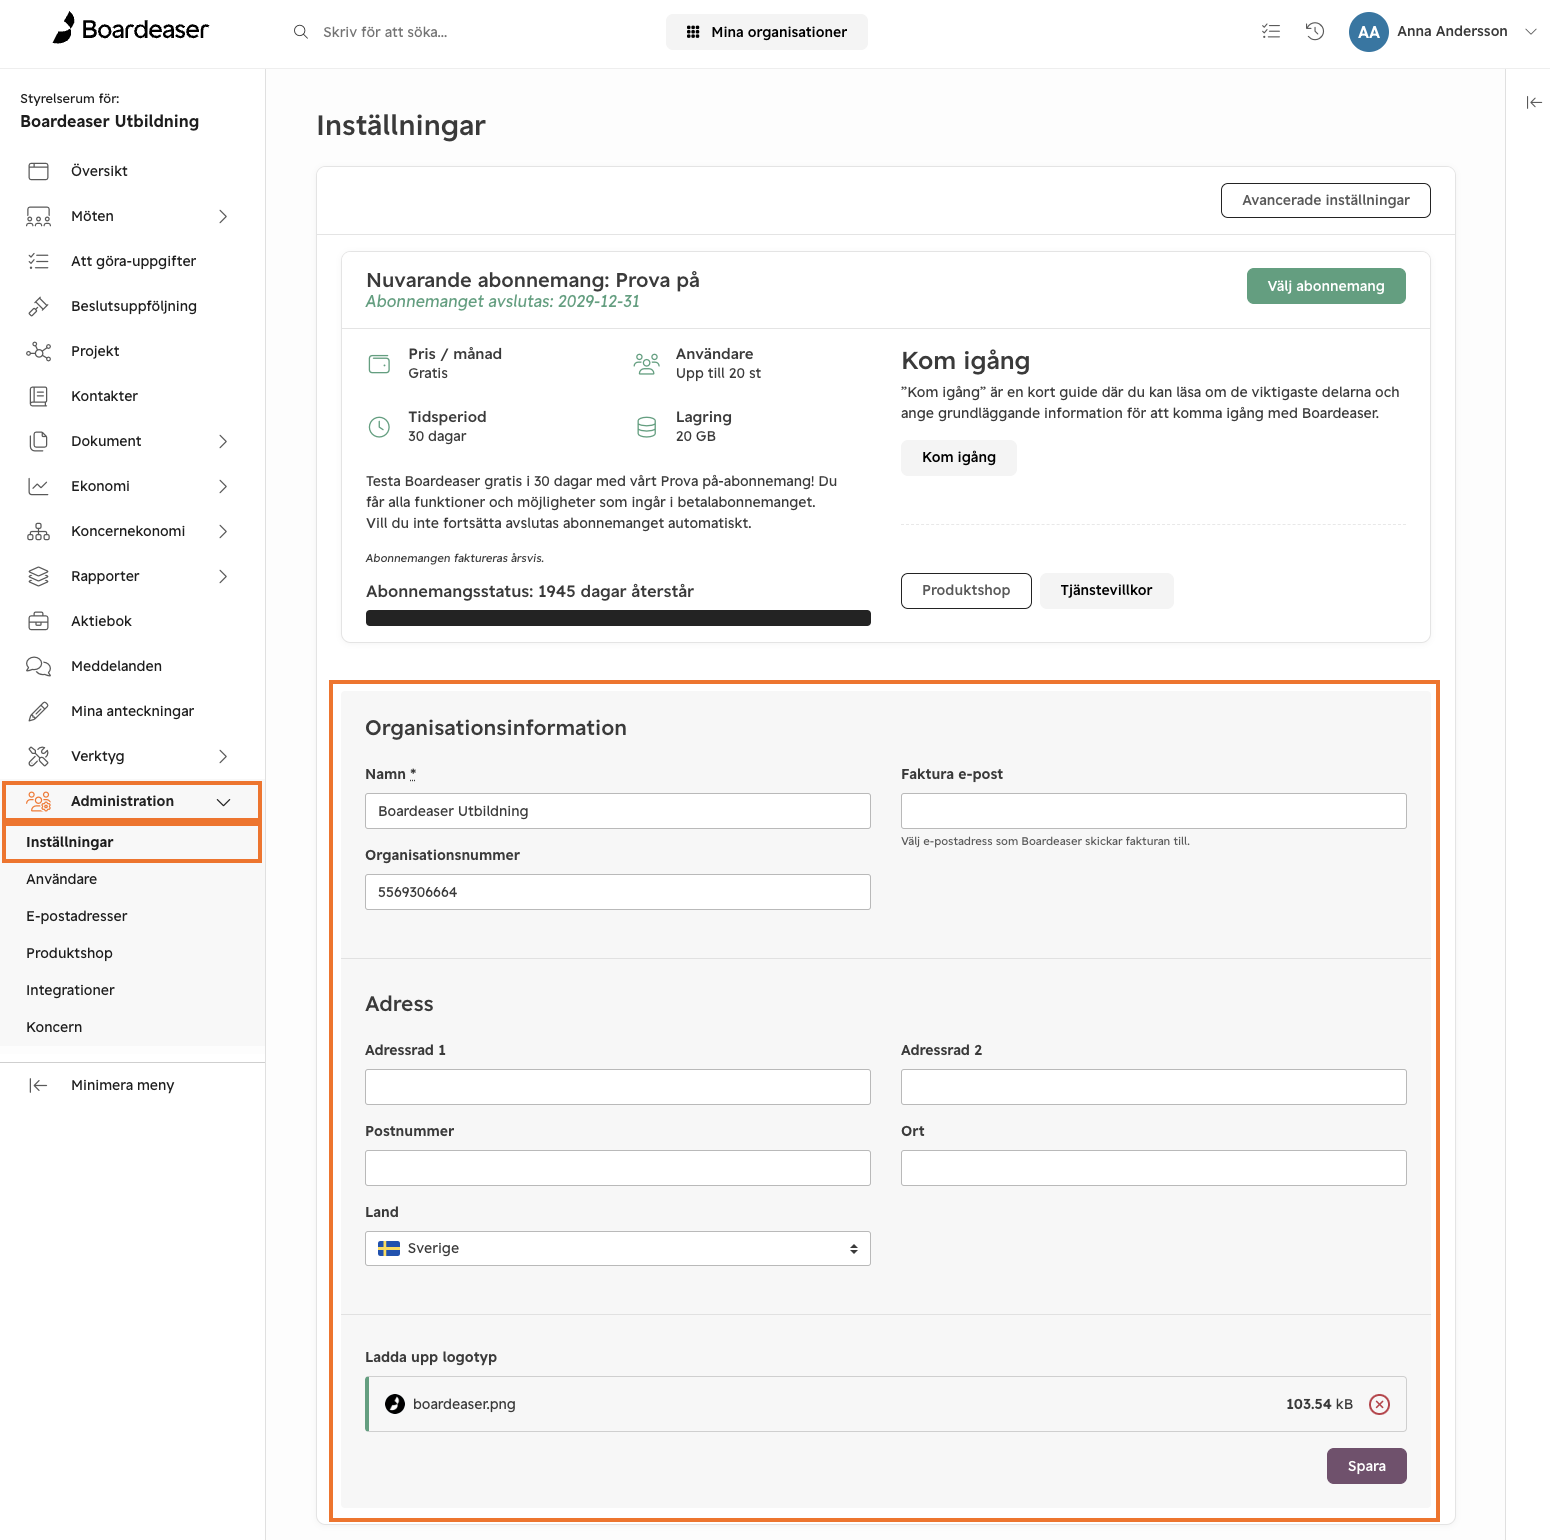
Task: Click the Administration people icon
Action: (38, 801)
